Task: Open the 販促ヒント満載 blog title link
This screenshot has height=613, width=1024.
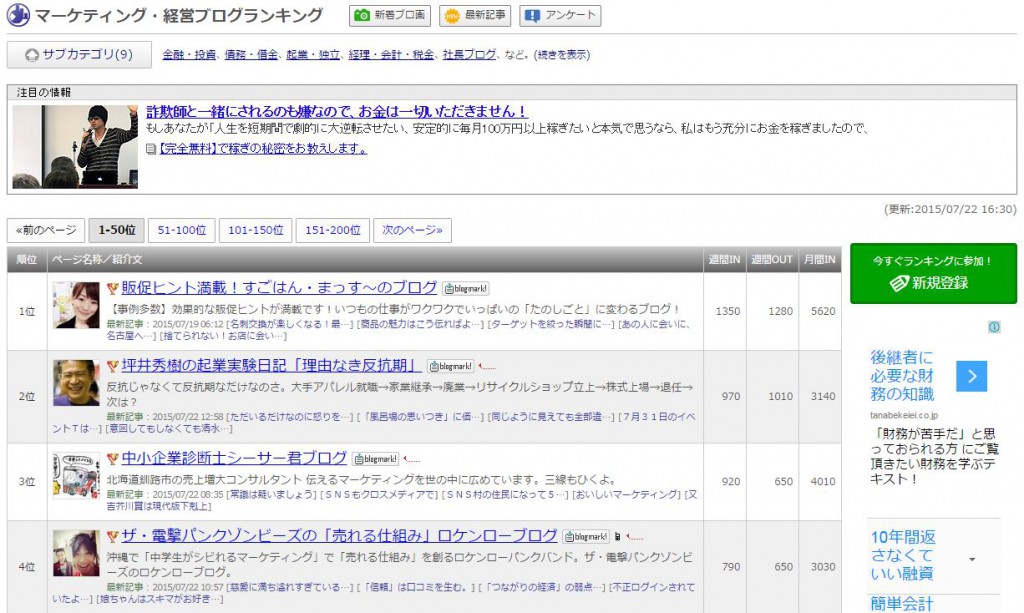Action: coord(279,287)
